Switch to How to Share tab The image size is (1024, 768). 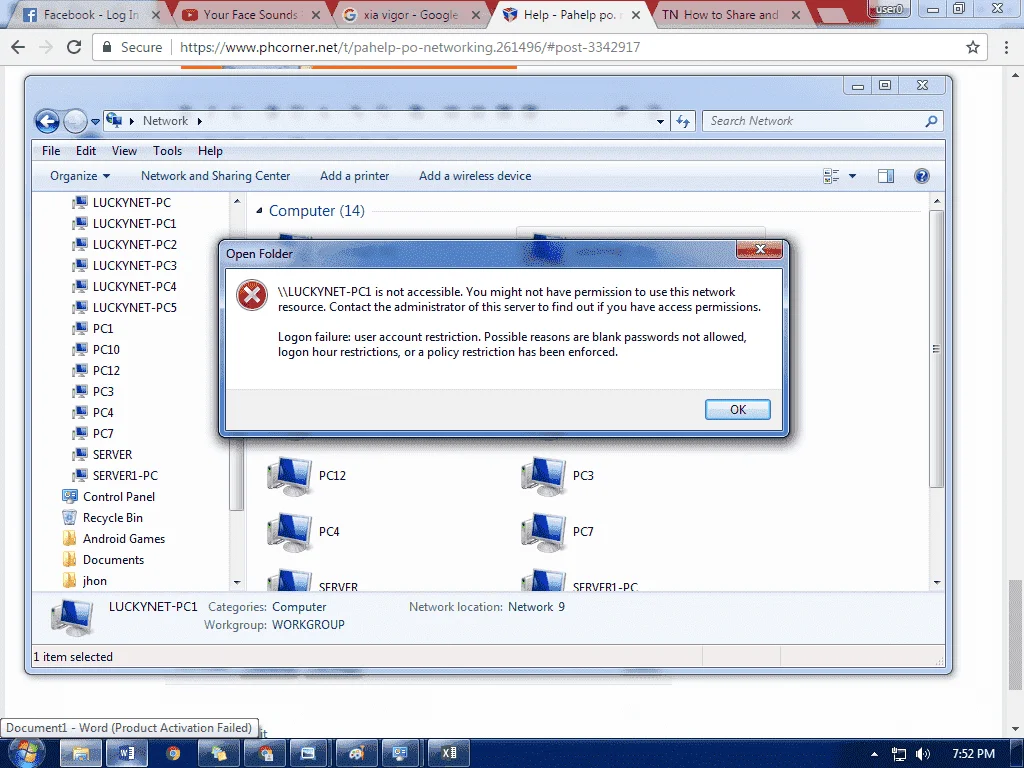click(x=730, y=14)
